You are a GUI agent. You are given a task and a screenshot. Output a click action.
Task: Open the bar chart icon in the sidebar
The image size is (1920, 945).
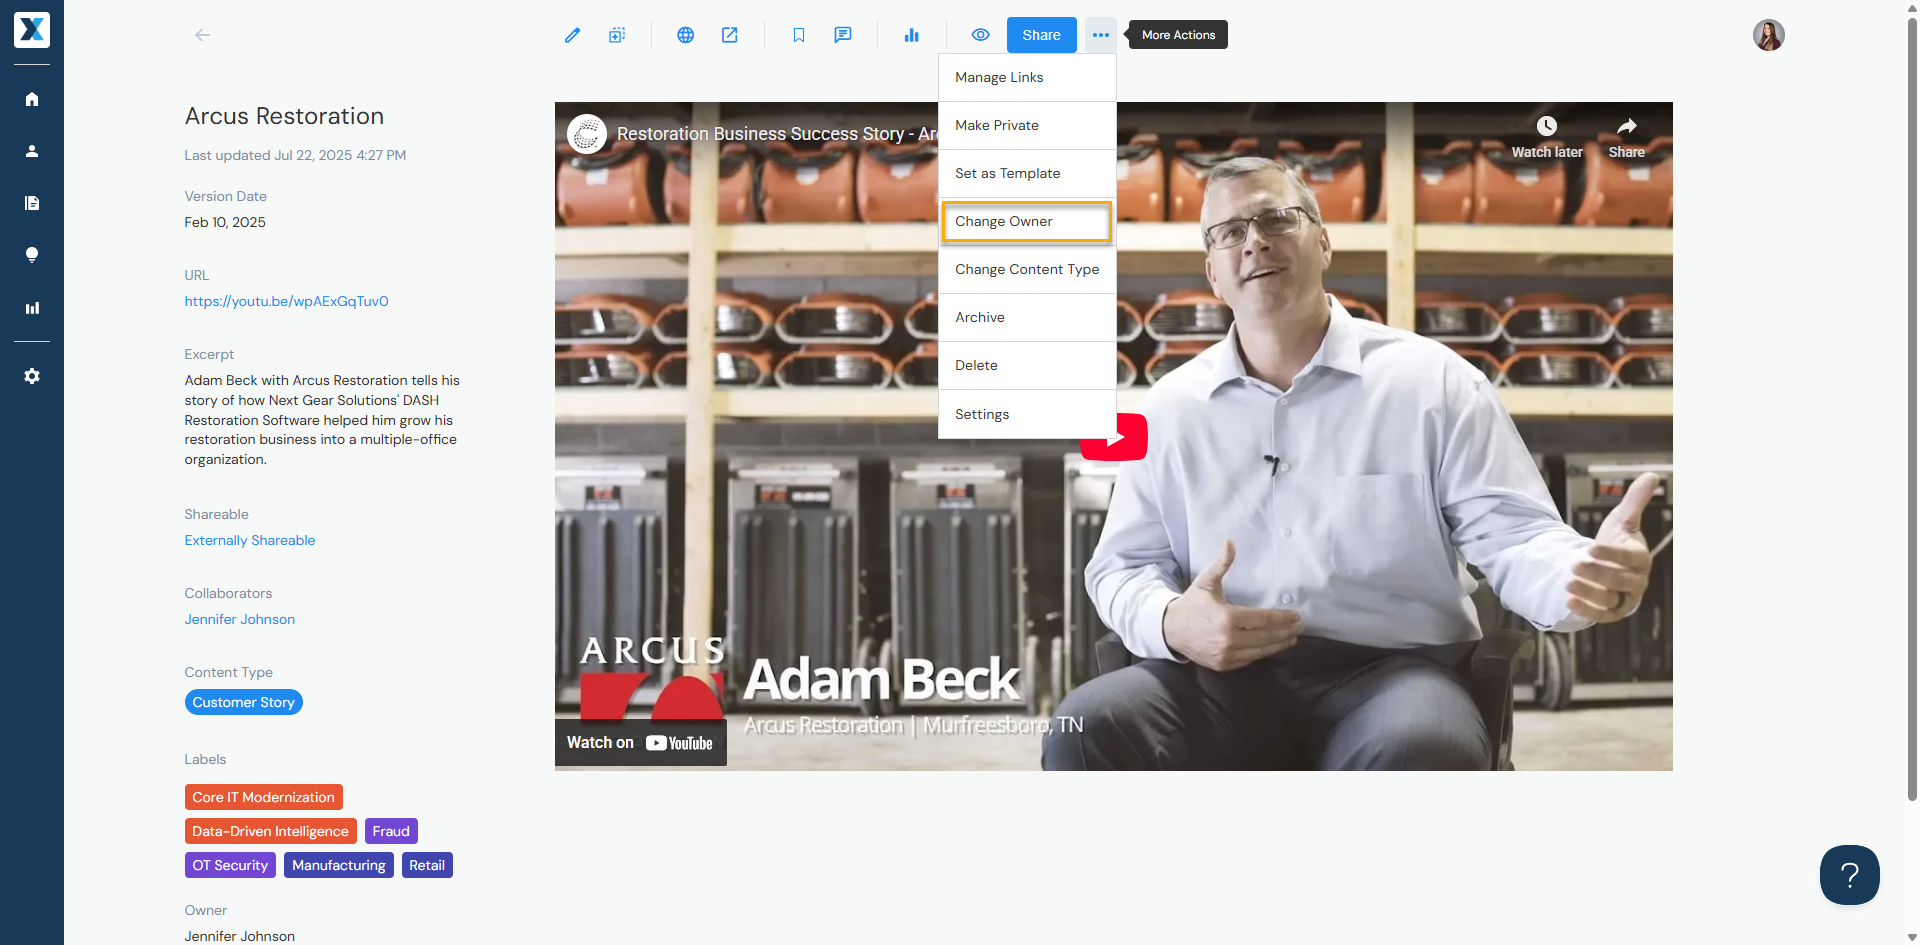(x=32, y=308)
